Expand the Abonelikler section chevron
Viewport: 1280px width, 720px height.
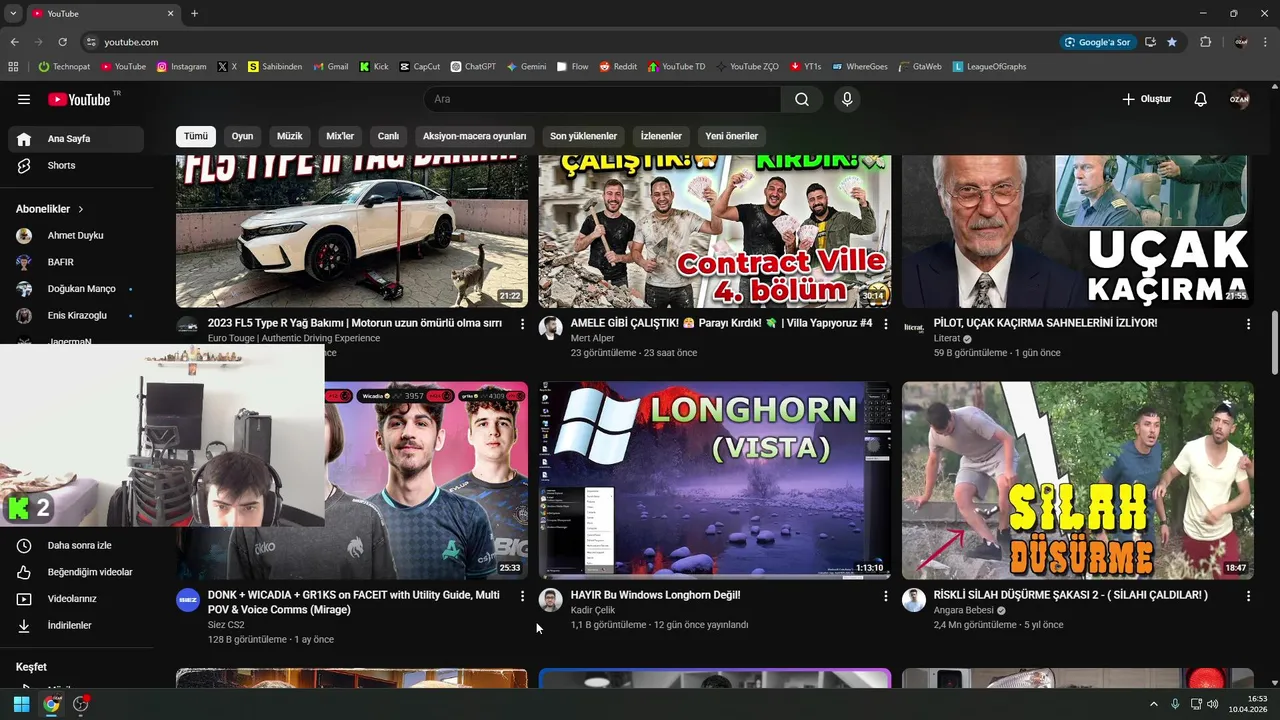tap(81, 209)
